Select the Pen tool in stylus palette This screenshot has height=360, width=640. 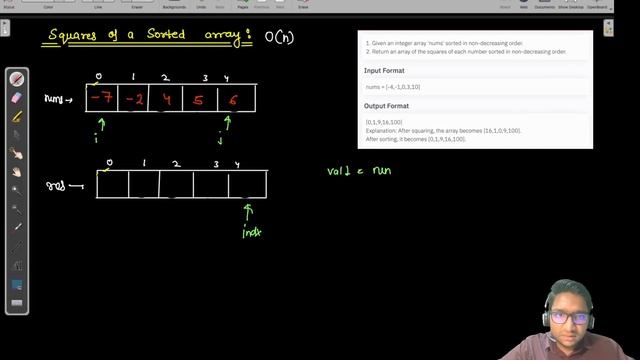coord(17,79)
